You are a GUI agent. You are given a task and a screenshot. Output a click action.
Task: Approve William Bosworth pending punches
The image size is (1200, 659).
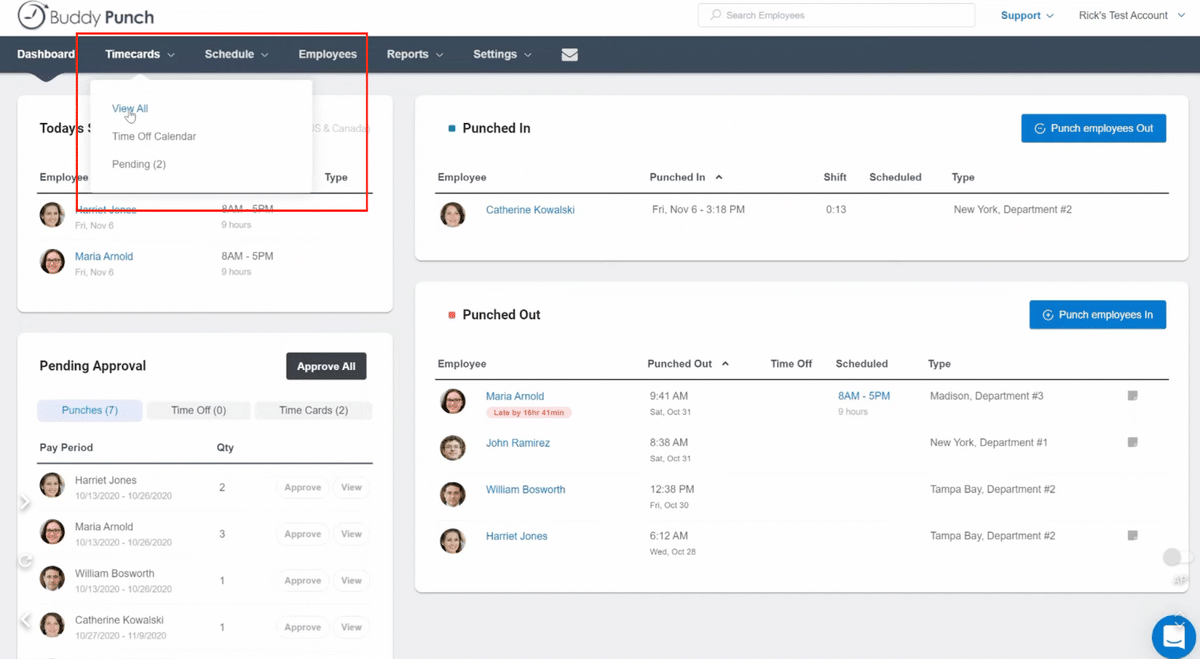[x=302, y=580]
